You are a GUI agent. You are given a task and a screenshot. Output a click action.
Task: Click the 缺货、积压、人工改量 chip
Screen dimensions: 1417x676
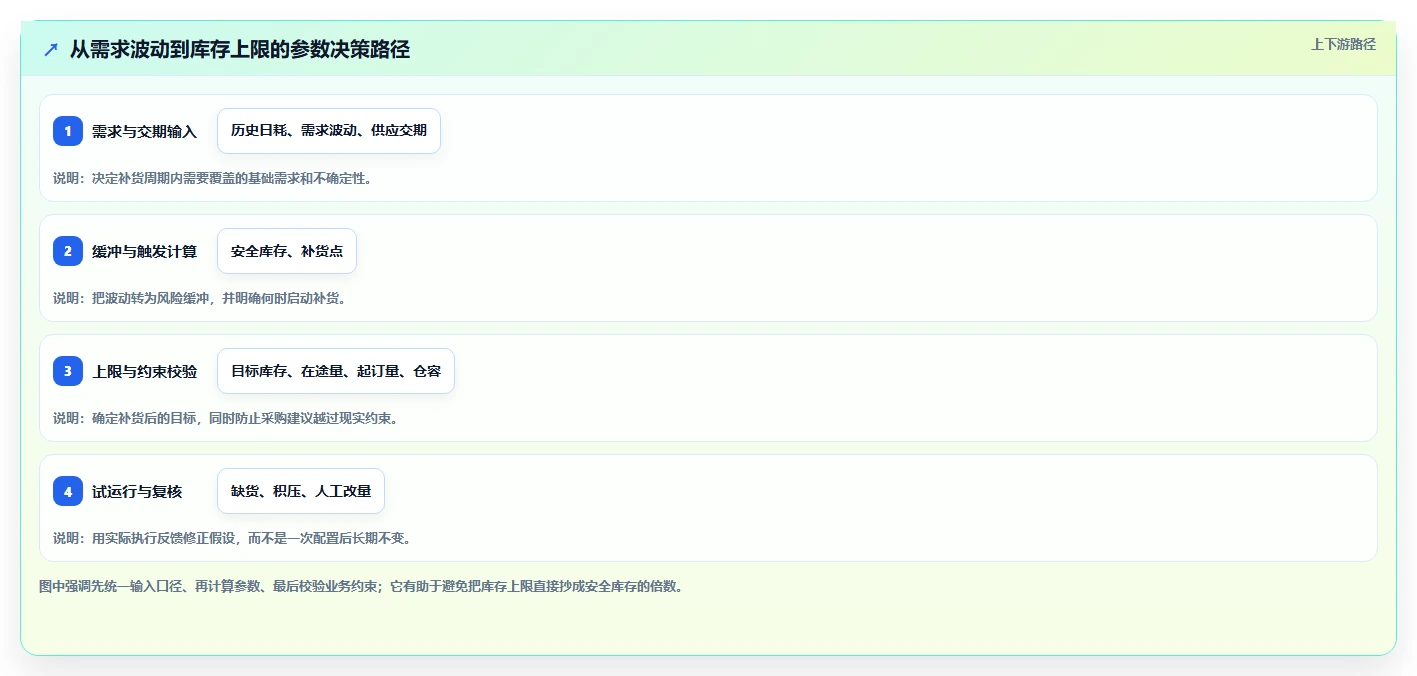coord(301,491)
